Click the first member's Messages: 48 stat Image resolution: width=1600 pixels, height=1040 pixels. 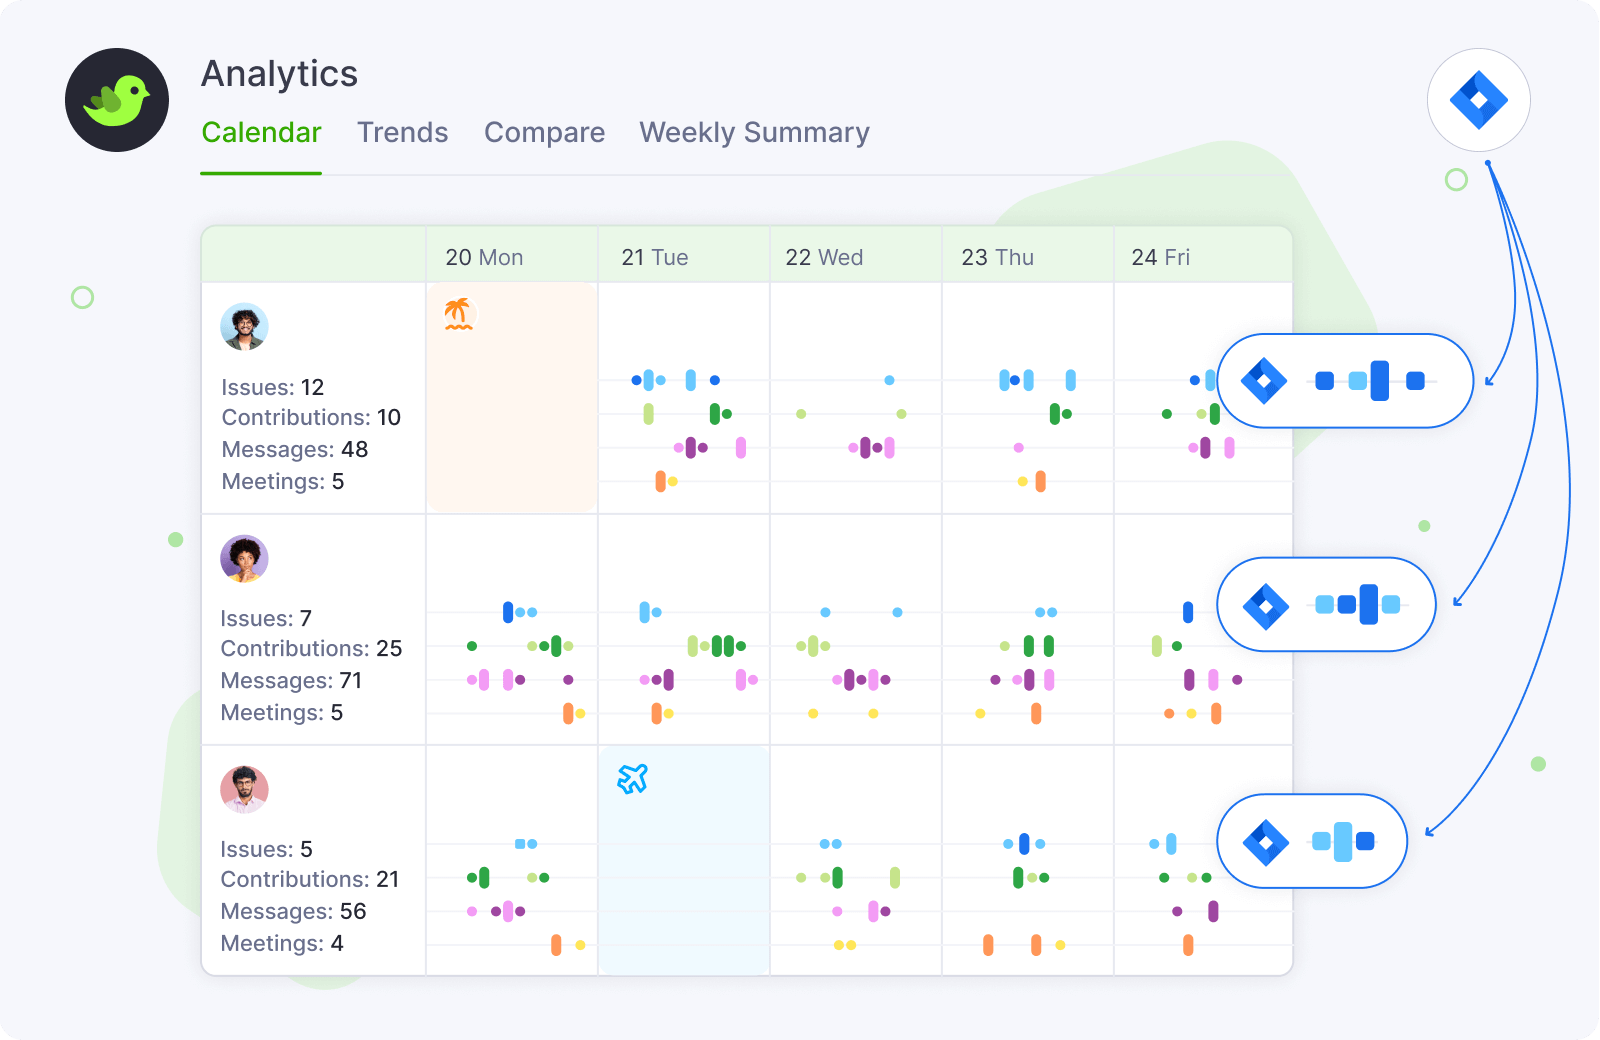pyautogui.click(x=294, y=450)
